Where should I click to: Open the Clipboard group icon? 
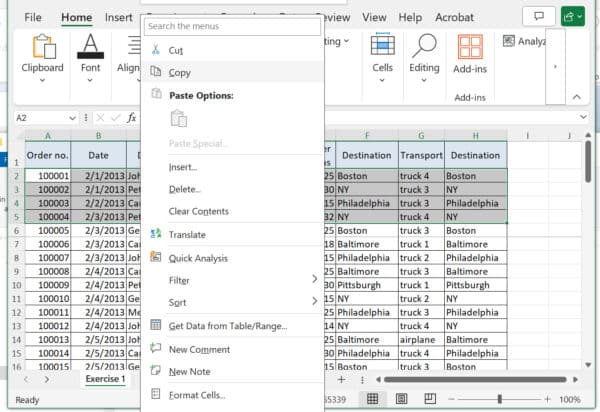(44, 47)
